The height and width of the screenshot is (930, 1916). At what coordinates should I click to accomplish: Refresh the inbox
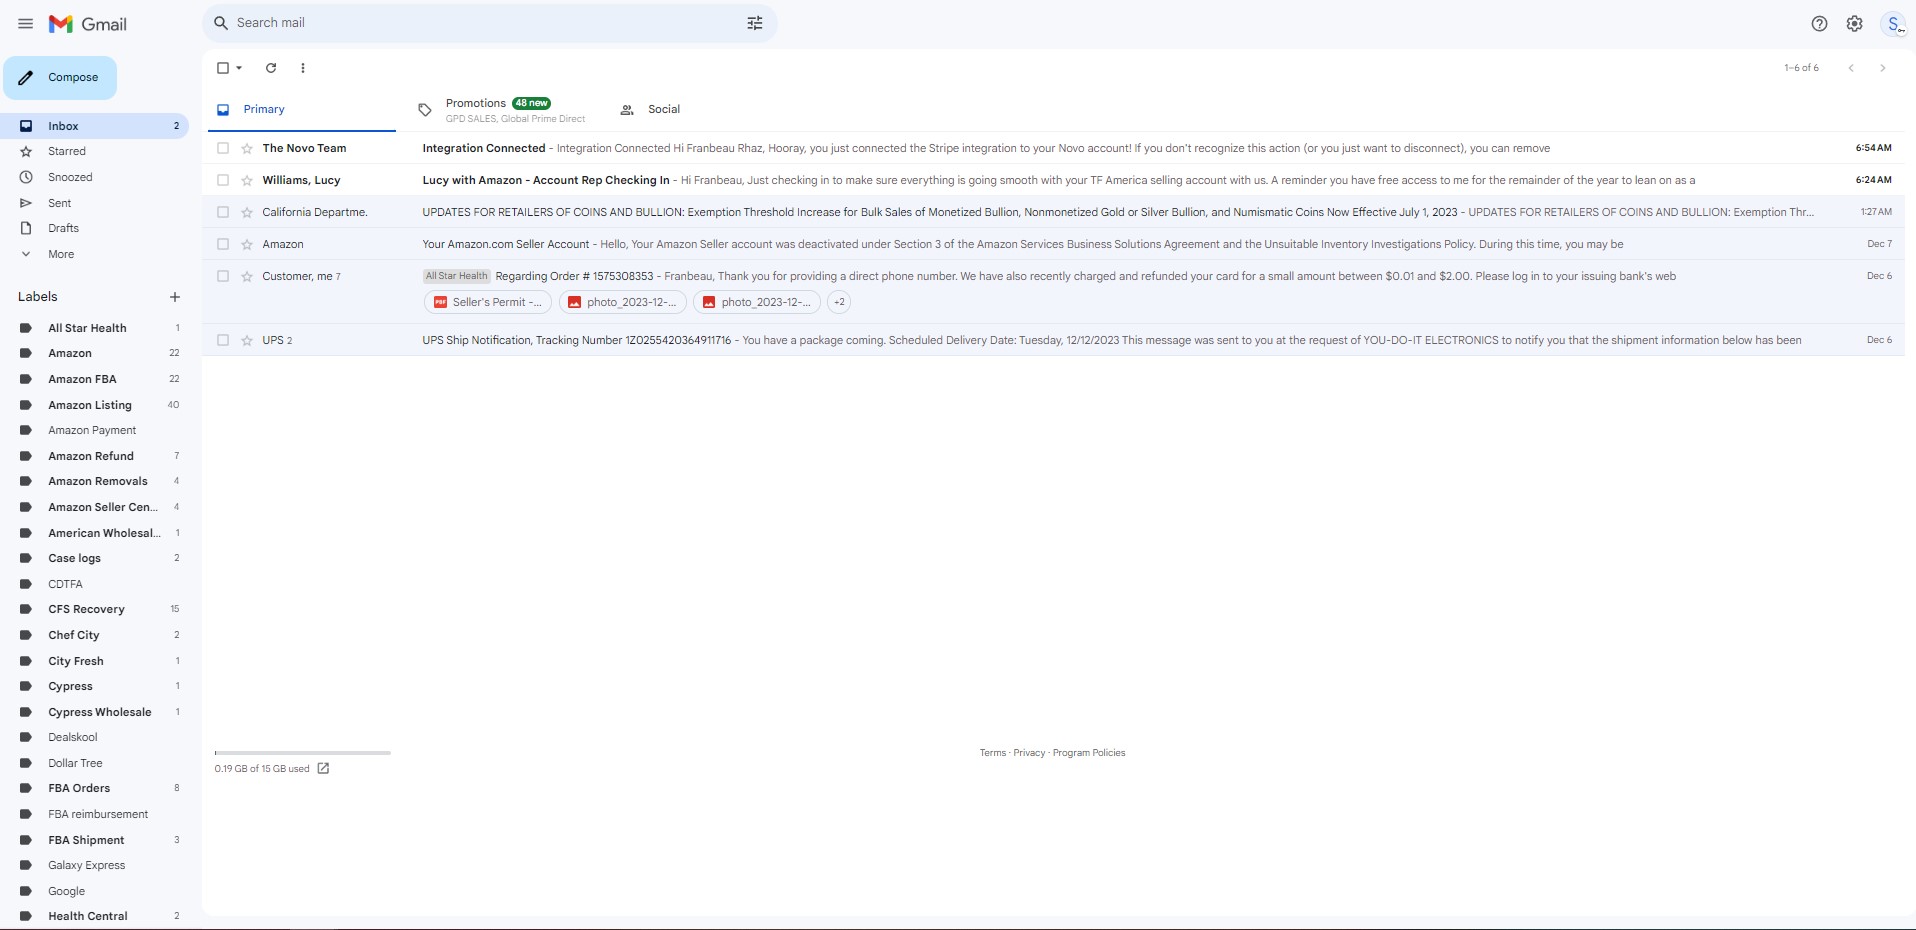[271, 68]
